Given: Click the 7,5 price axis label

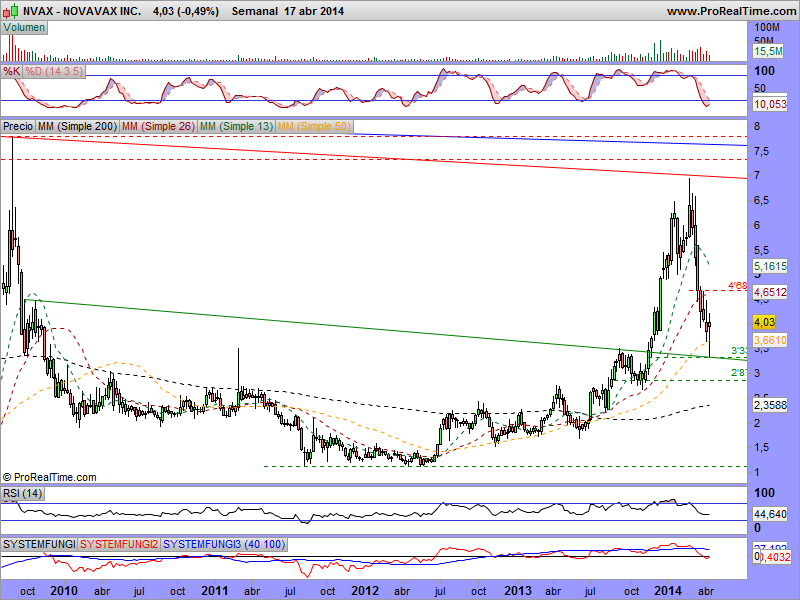Looking at the screenshot, I should (x=762, y=151).
